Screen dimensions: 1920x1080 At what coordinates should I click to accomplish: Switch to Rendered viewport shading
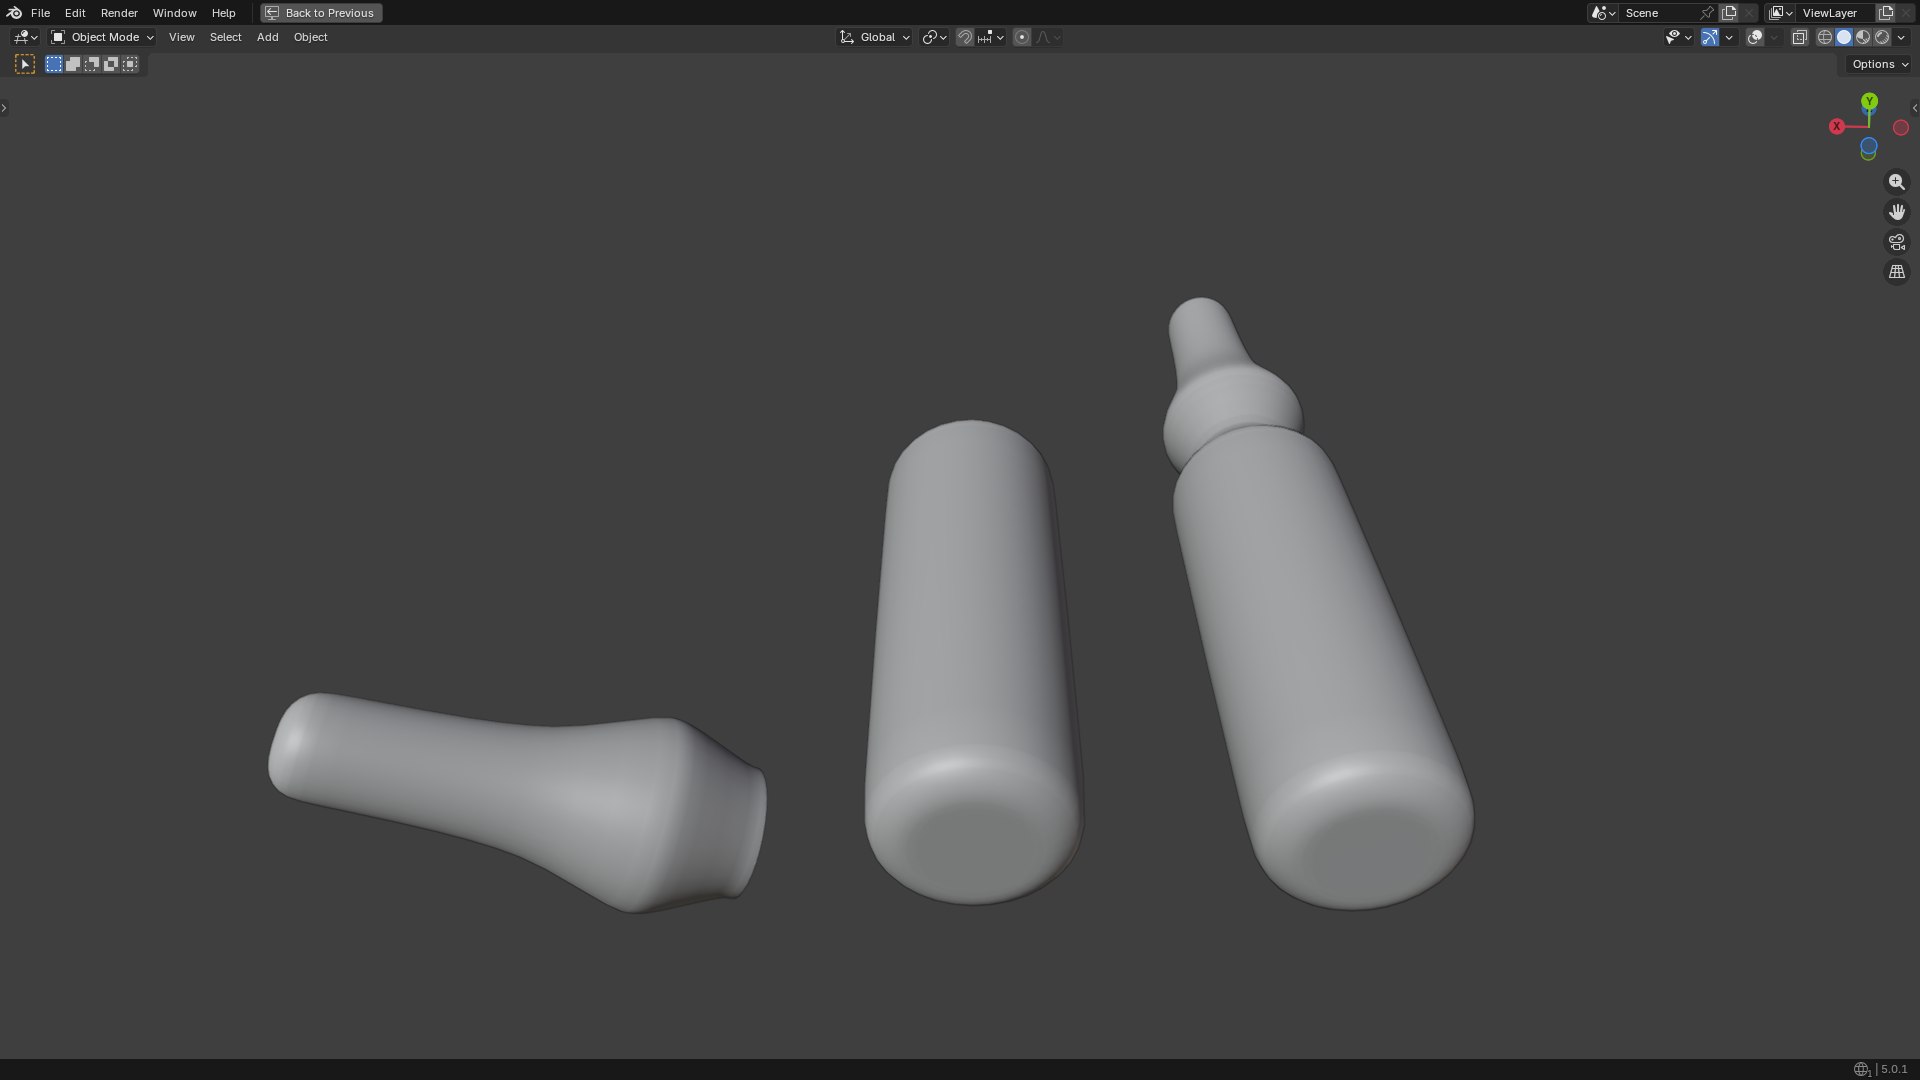1882,37
